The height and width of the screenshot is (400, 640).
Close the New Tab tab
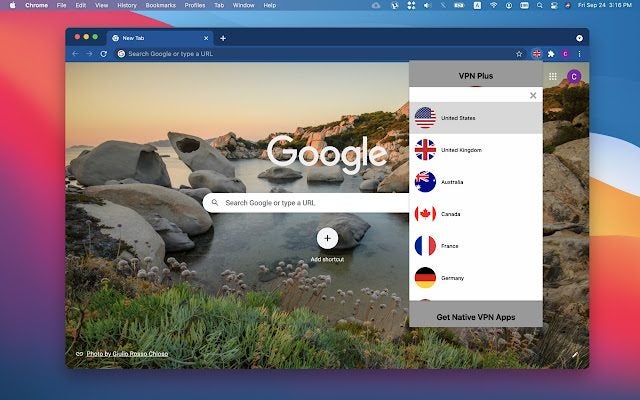206,38
